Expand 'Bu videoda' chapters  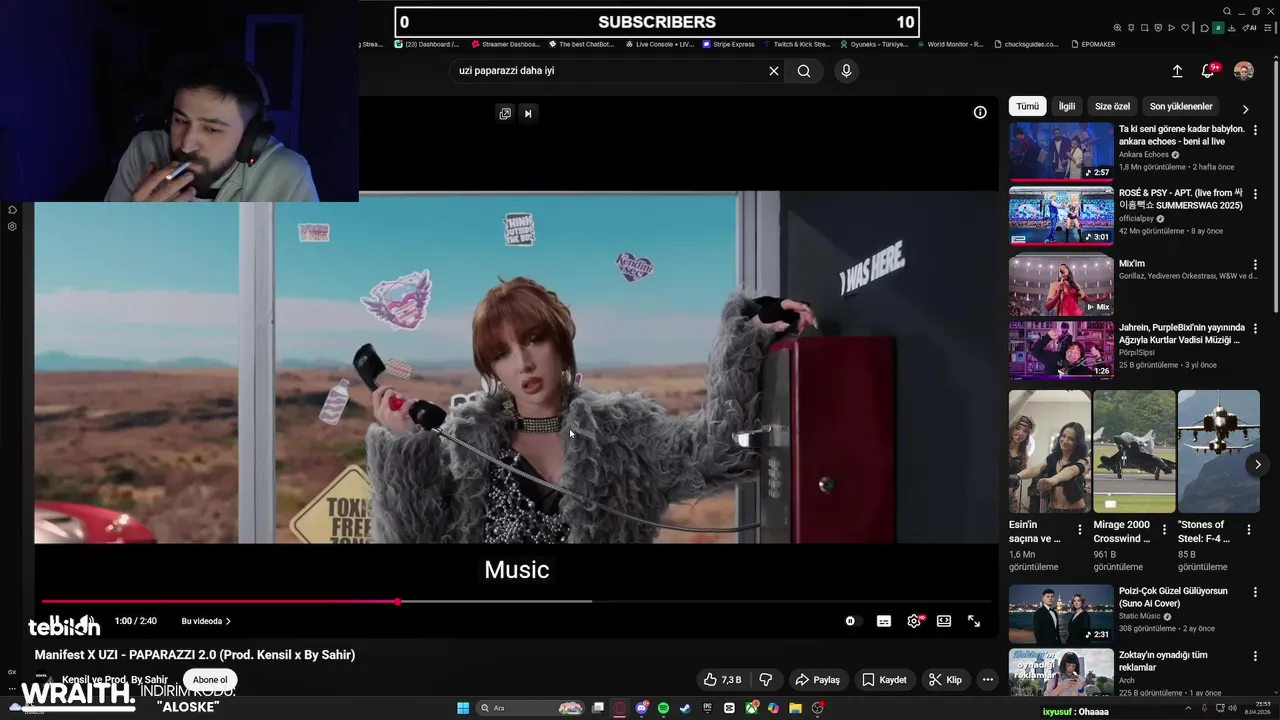coord(206,621)
